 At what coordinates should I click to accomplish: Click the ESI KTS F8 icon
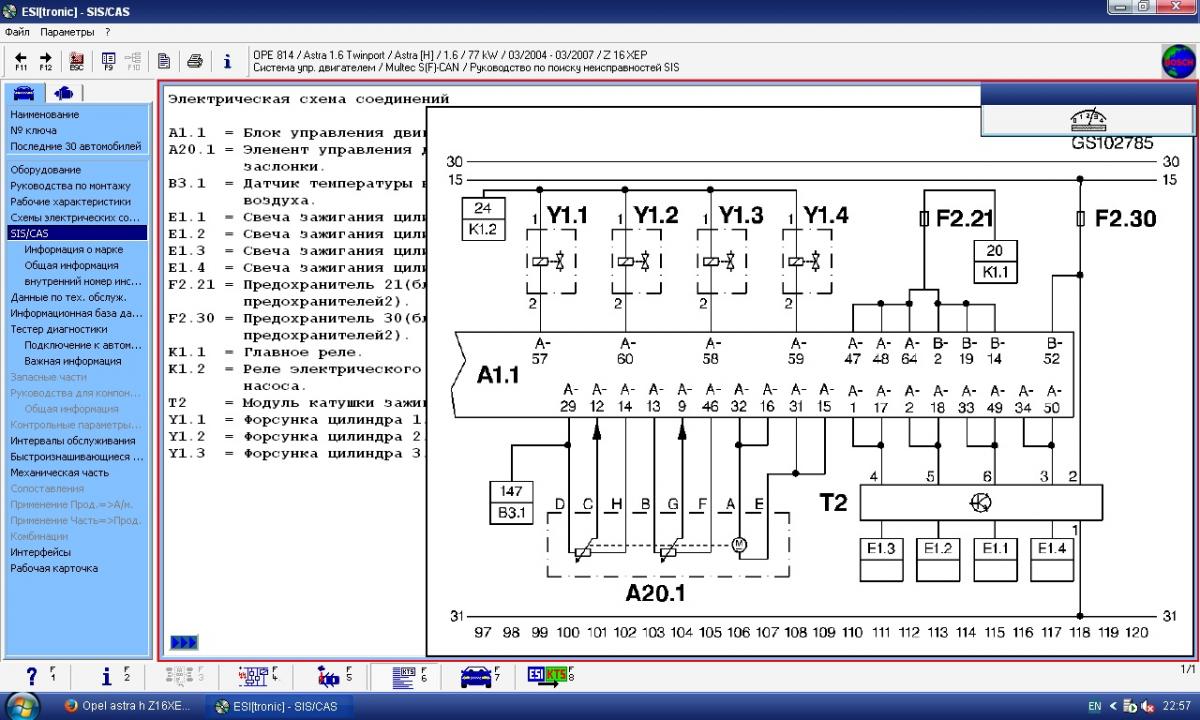(546, 677)
